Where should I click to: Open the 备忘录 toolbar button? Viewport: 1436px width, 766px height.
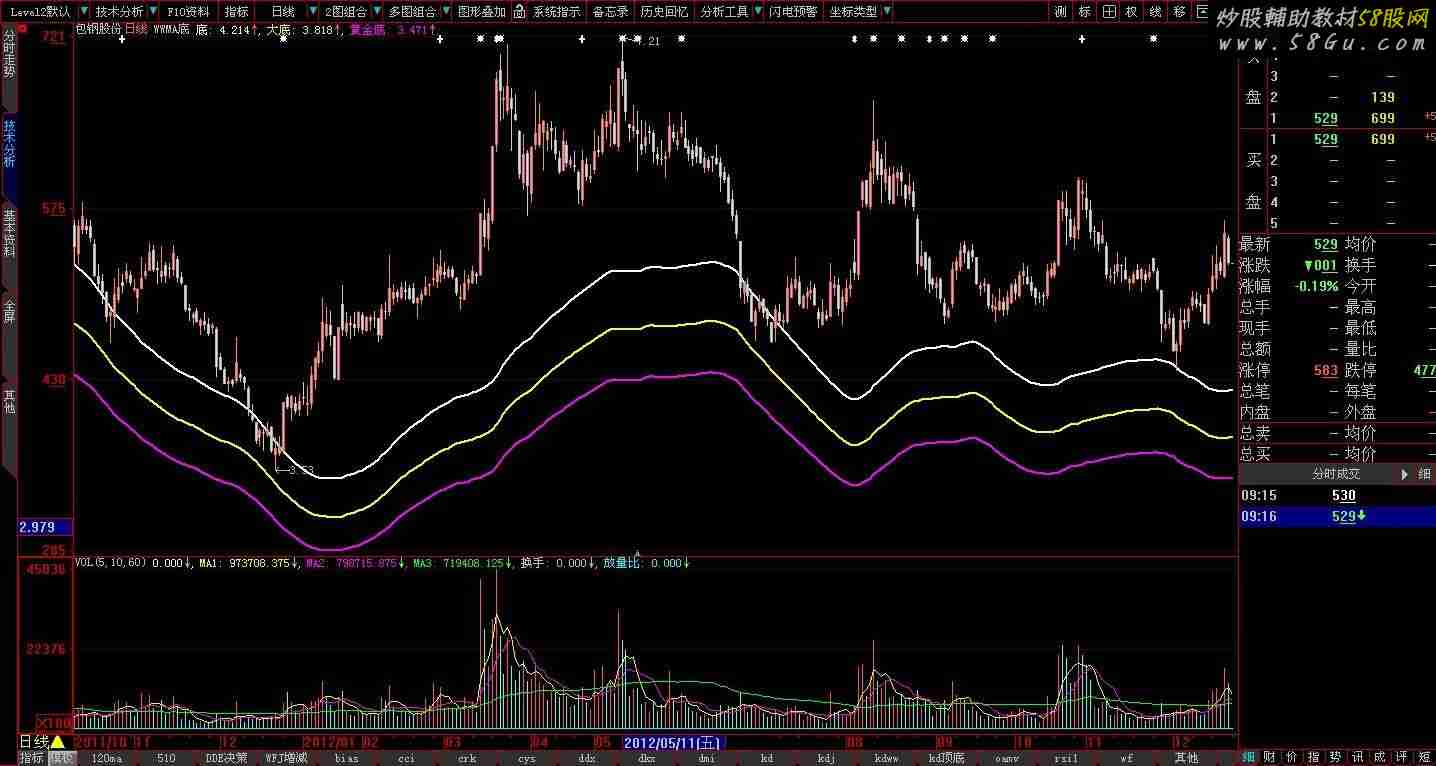pos(610,12)
